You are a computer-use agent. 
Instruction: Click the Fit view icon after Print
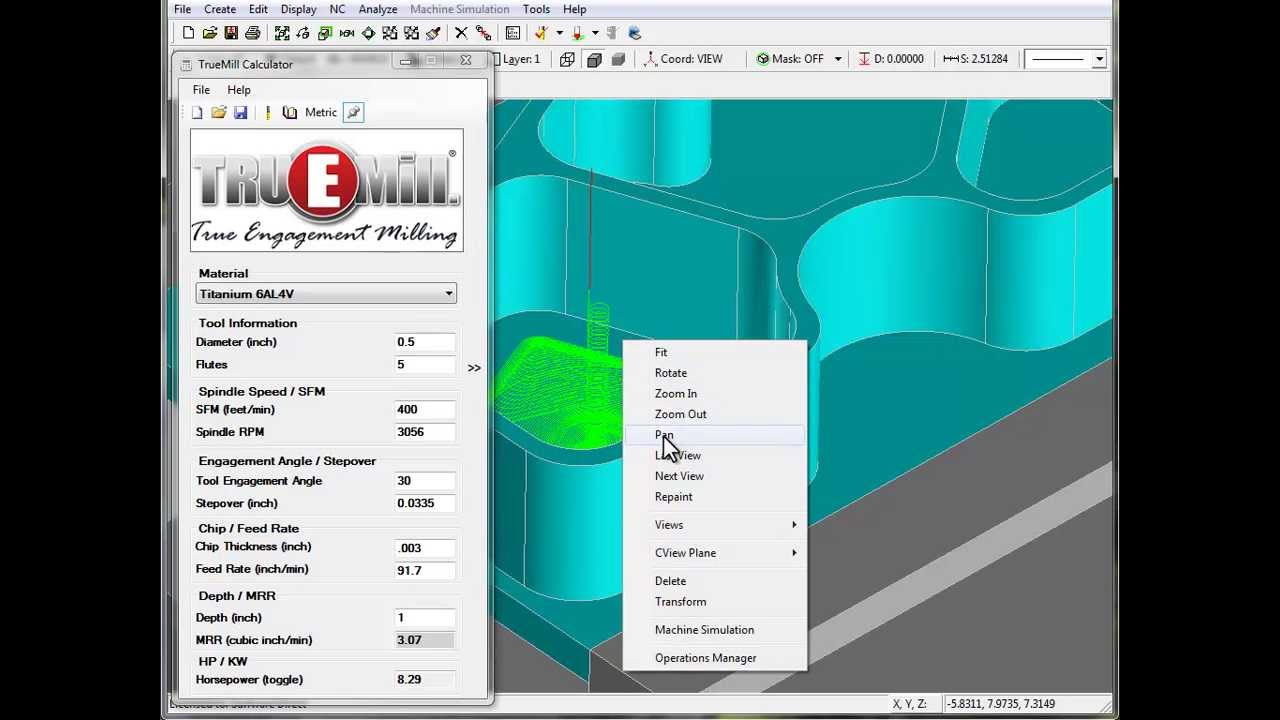pos(282,33)
